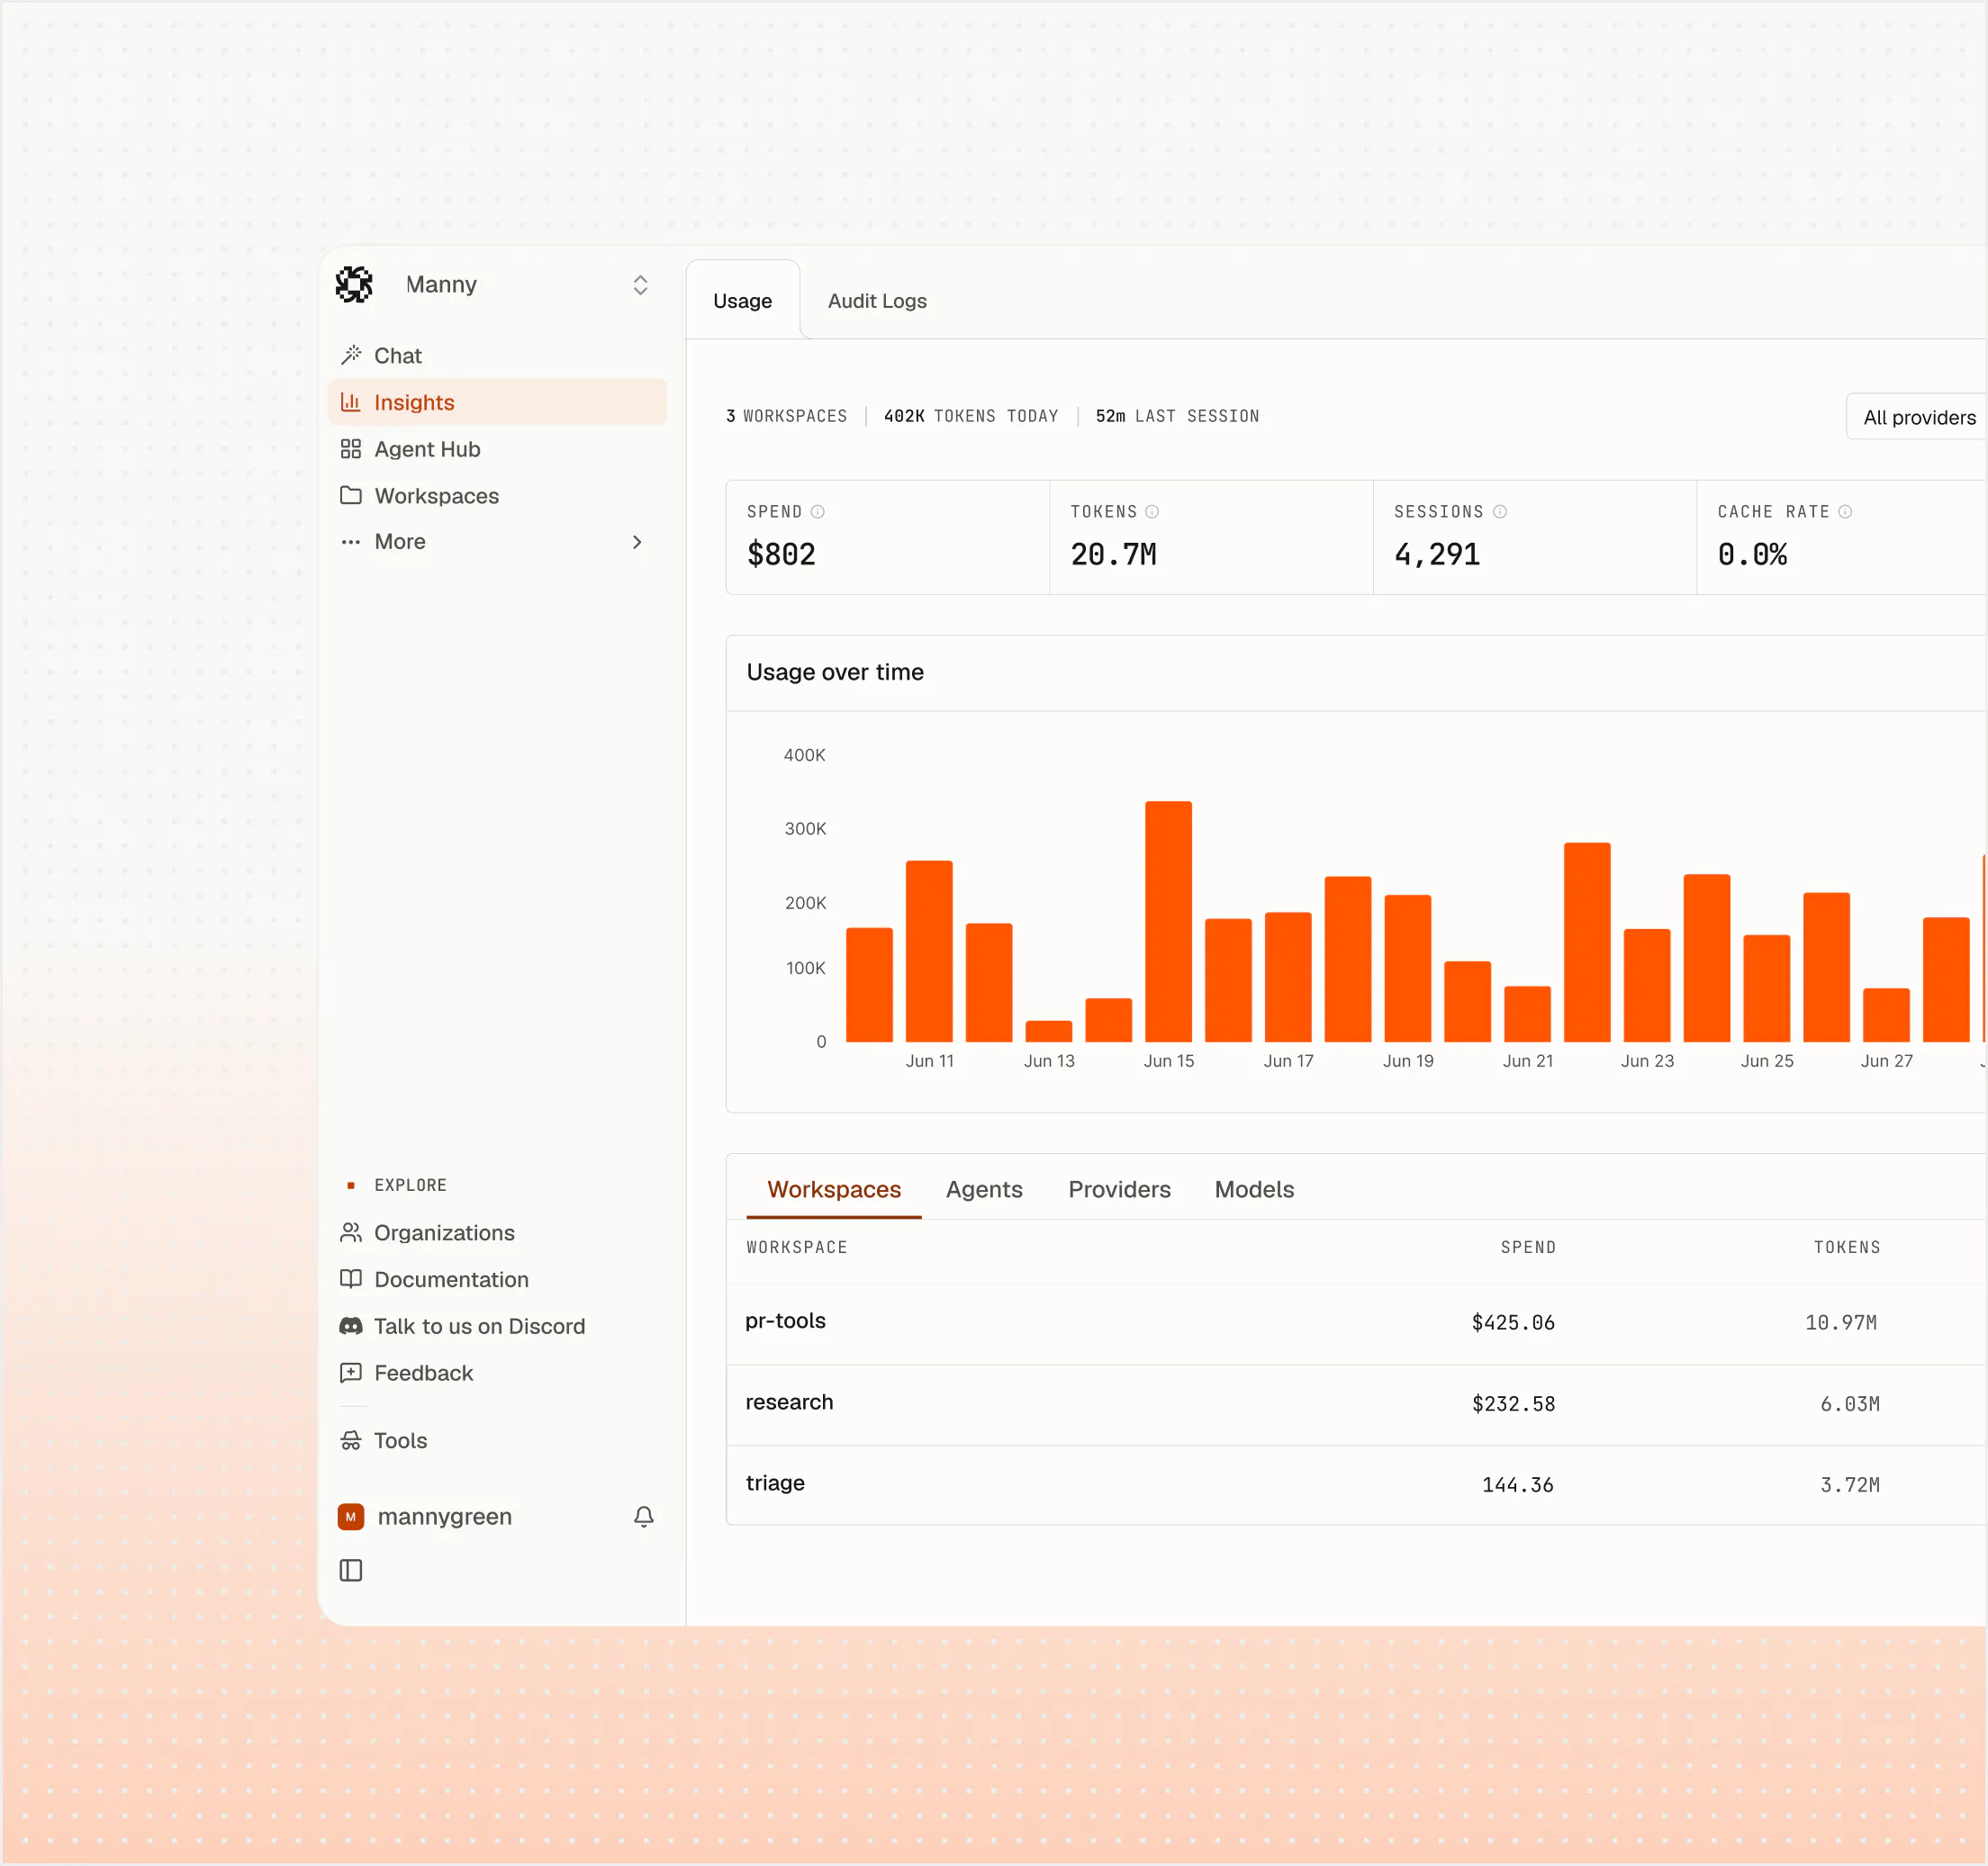This screenshot has width=1988, height=1866.
Task: Click the tallest bar for Jun 15
Action: click(x=1168, y=922)
